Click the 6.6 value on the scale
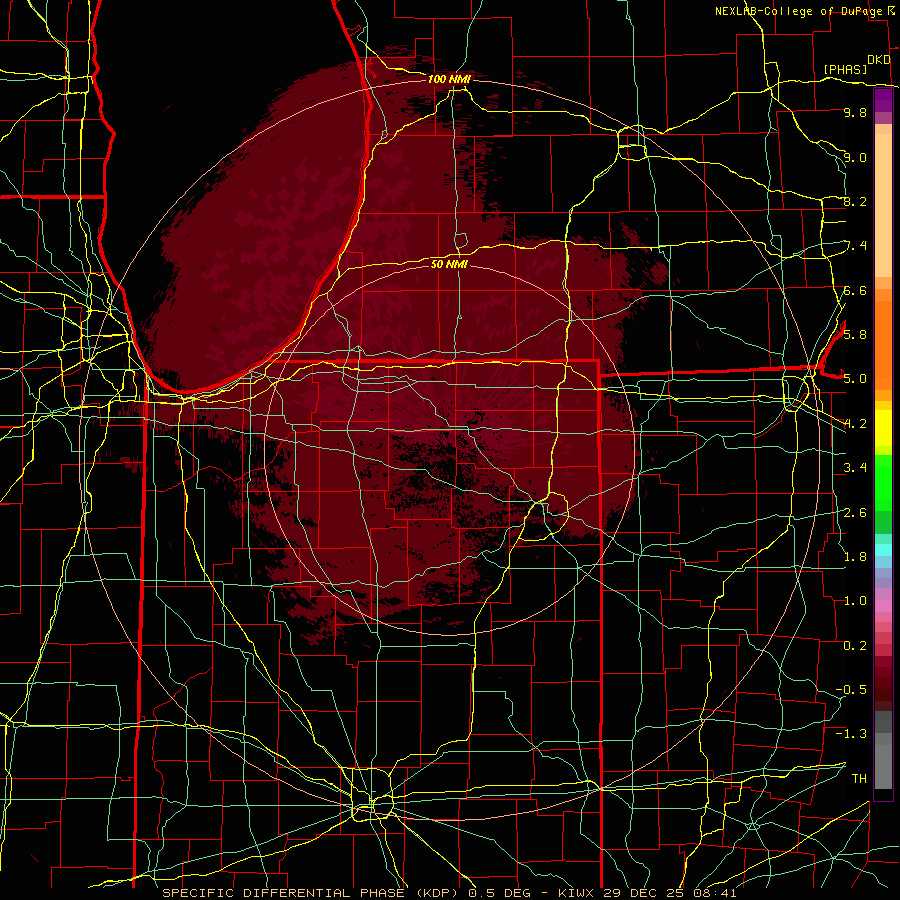 click(x=855, y=290)
